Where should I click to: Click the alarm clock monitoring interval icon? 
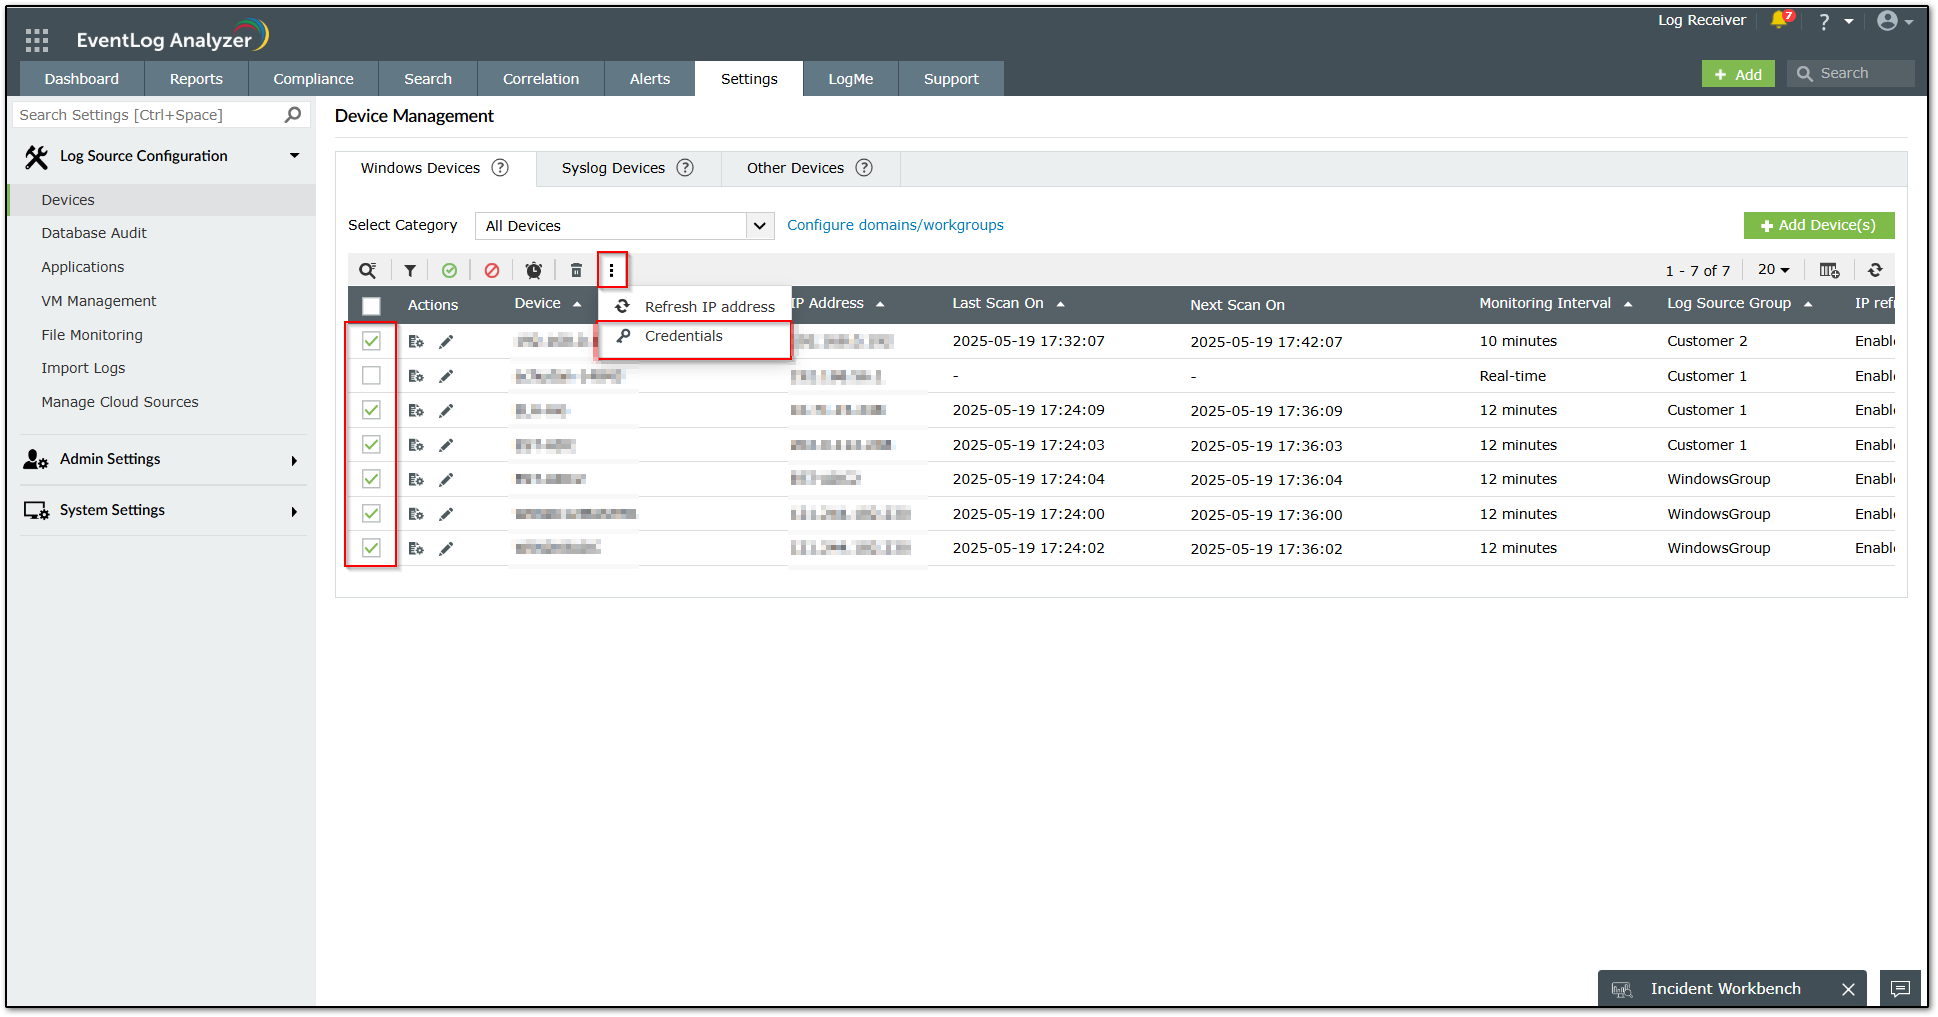534,270
